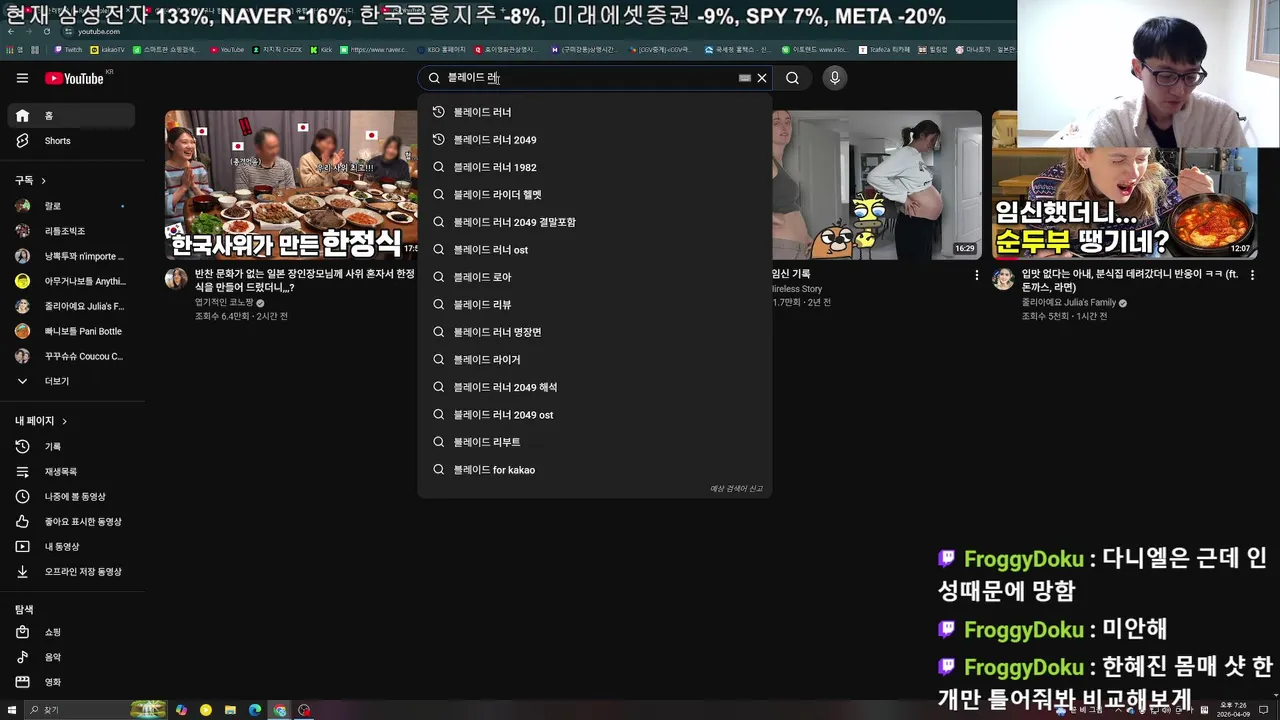The height and width of the screenshot is (720, 1280).
Task: Choose suggestion 블레이드 러너 2049 결말포함
Action: [594, 222]
